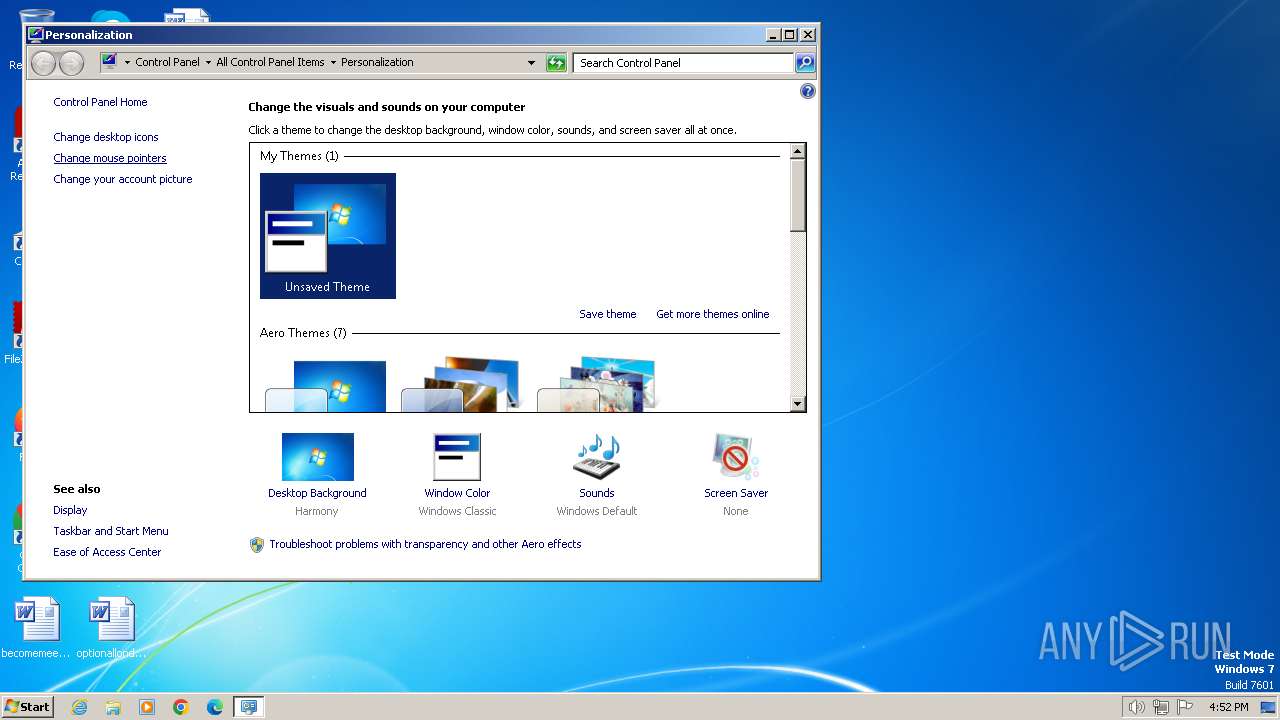Open Change mouse pointers link
1280x720 pixels.
point(110,158)
